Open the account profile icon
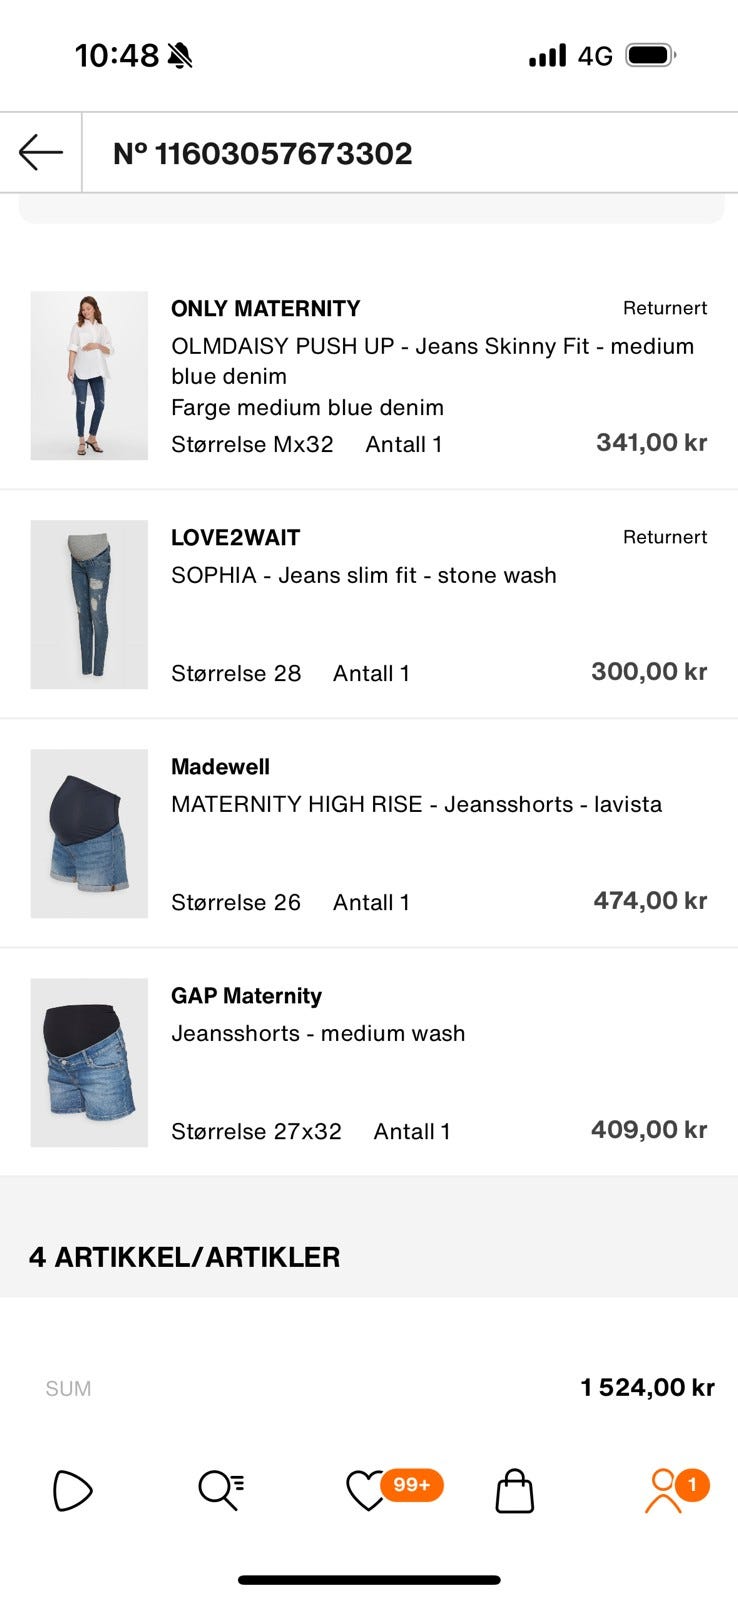The width and height of the screenshot is (738, 1600). click(x=662, y=1491)
